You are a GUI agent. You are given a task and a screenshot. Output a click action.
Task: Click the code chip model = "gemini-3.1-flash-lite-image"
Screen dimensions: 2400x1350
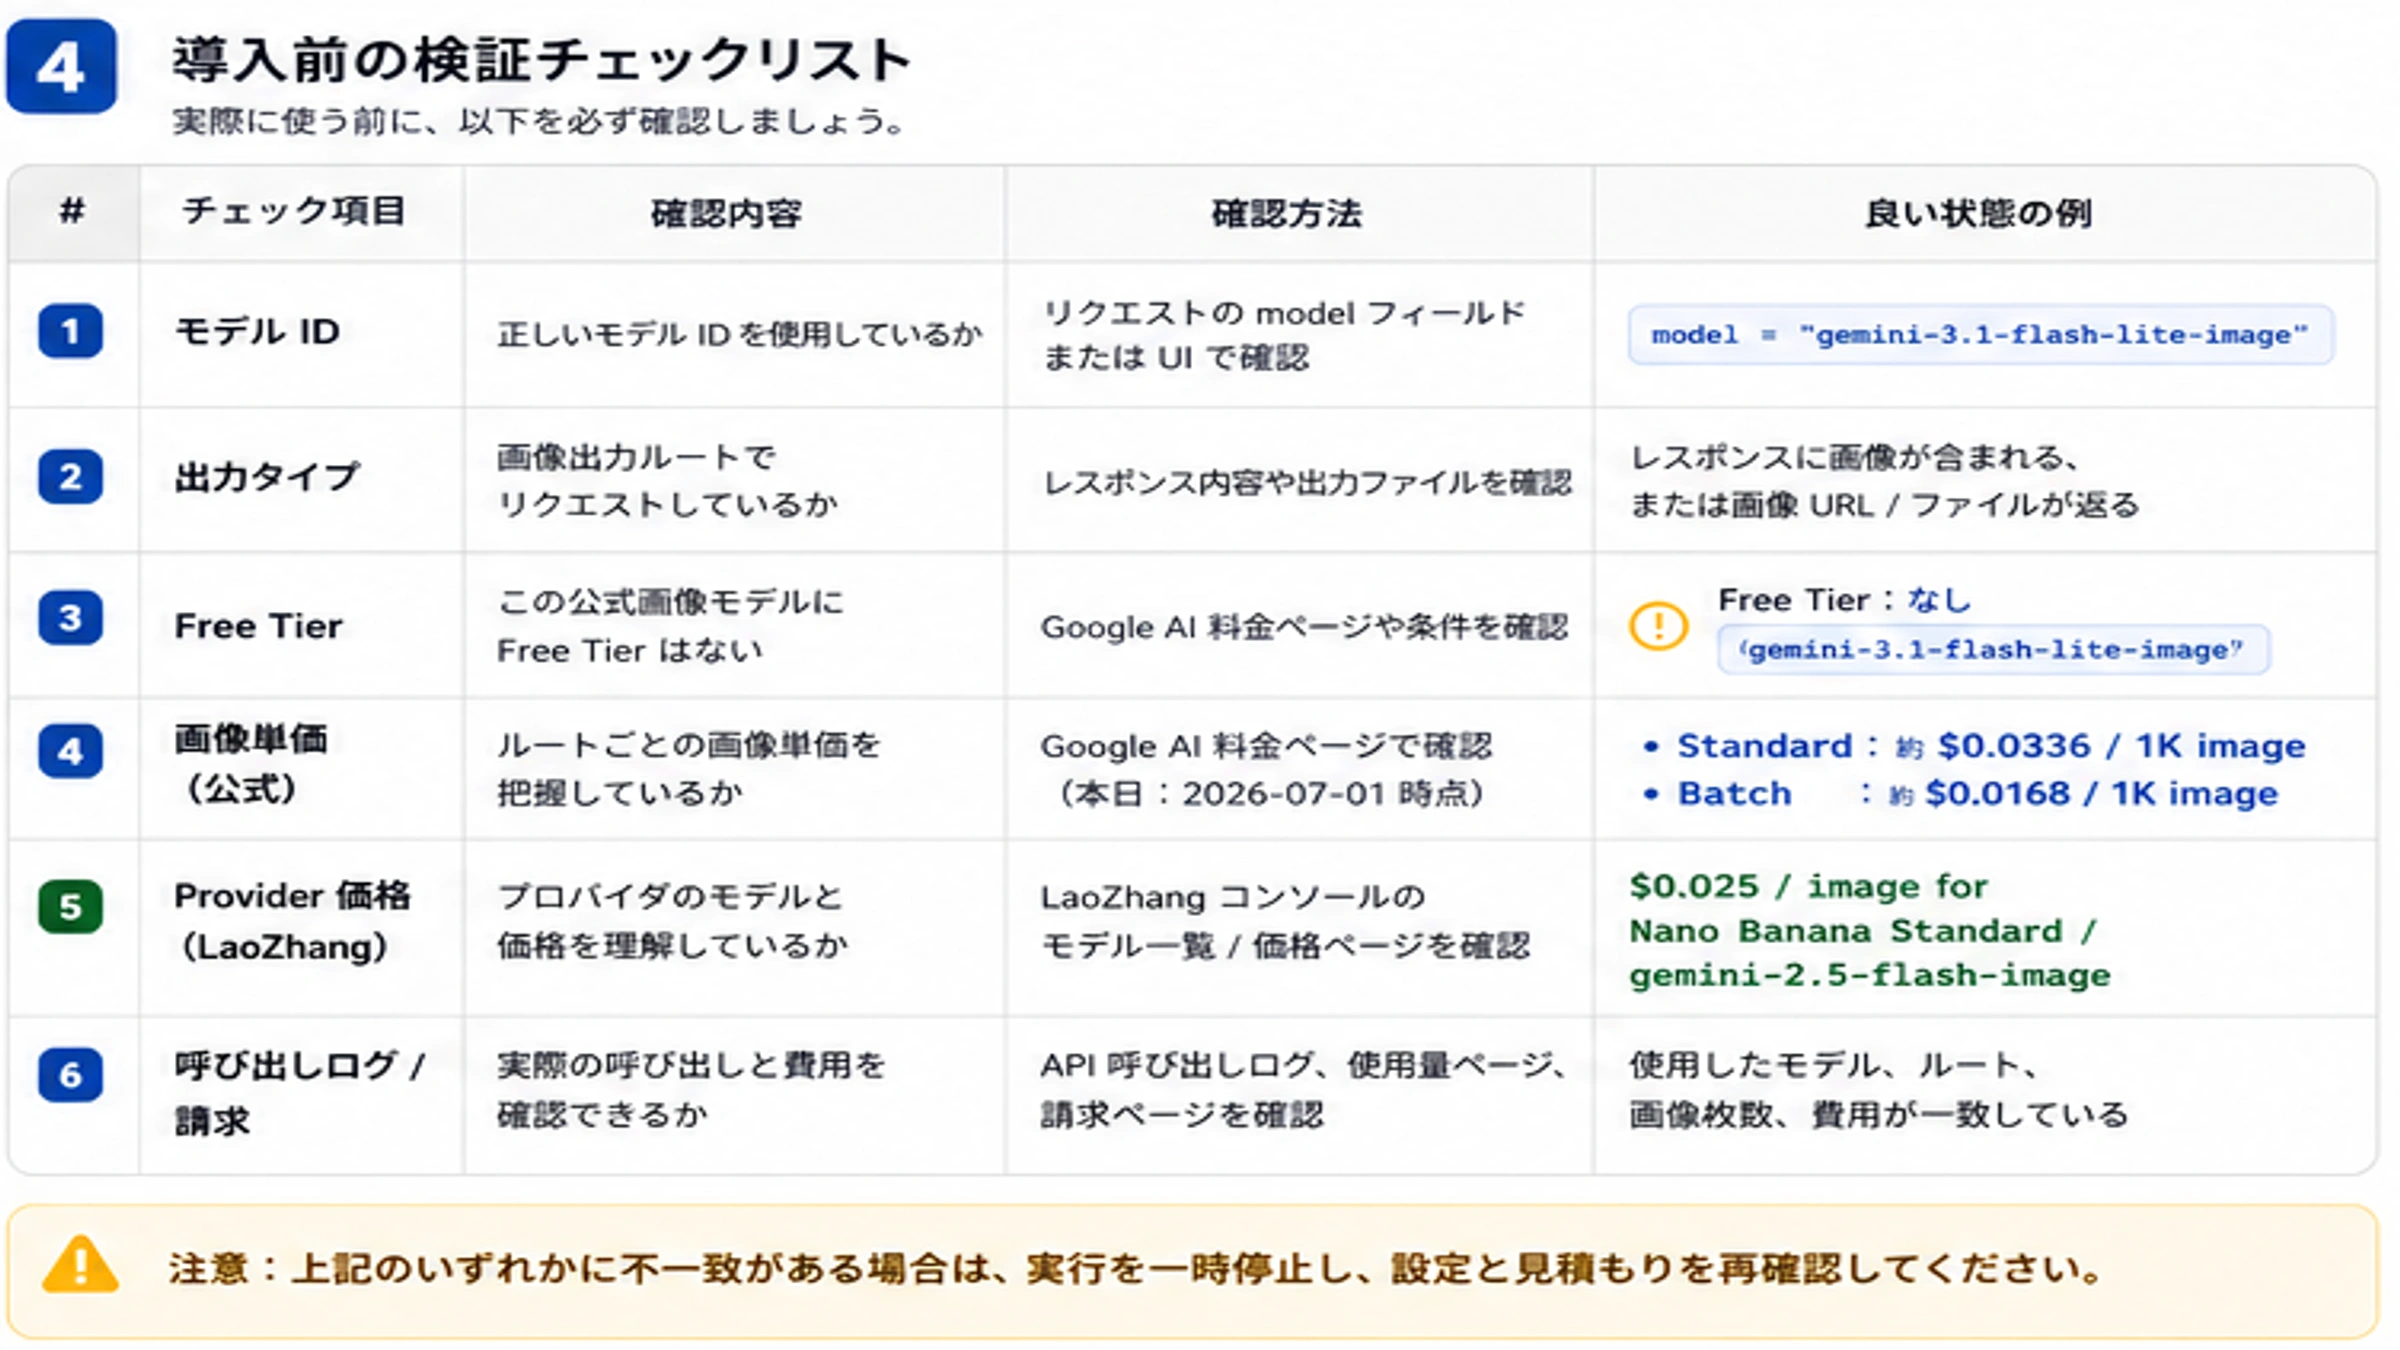pyautogui.click(x=1980, y=335)
